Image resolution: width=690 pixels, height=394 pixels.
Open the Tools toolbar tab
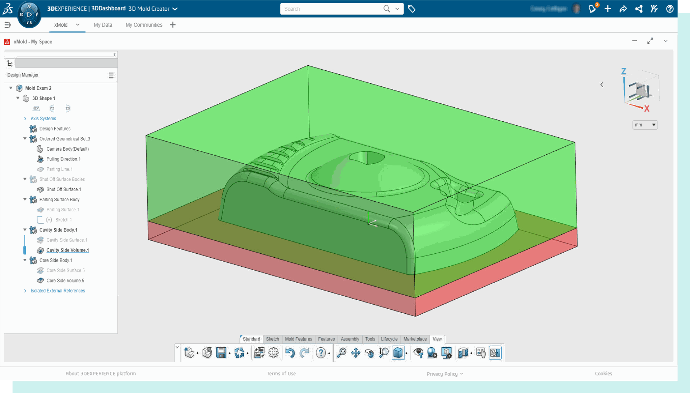(x=370, y=339)
